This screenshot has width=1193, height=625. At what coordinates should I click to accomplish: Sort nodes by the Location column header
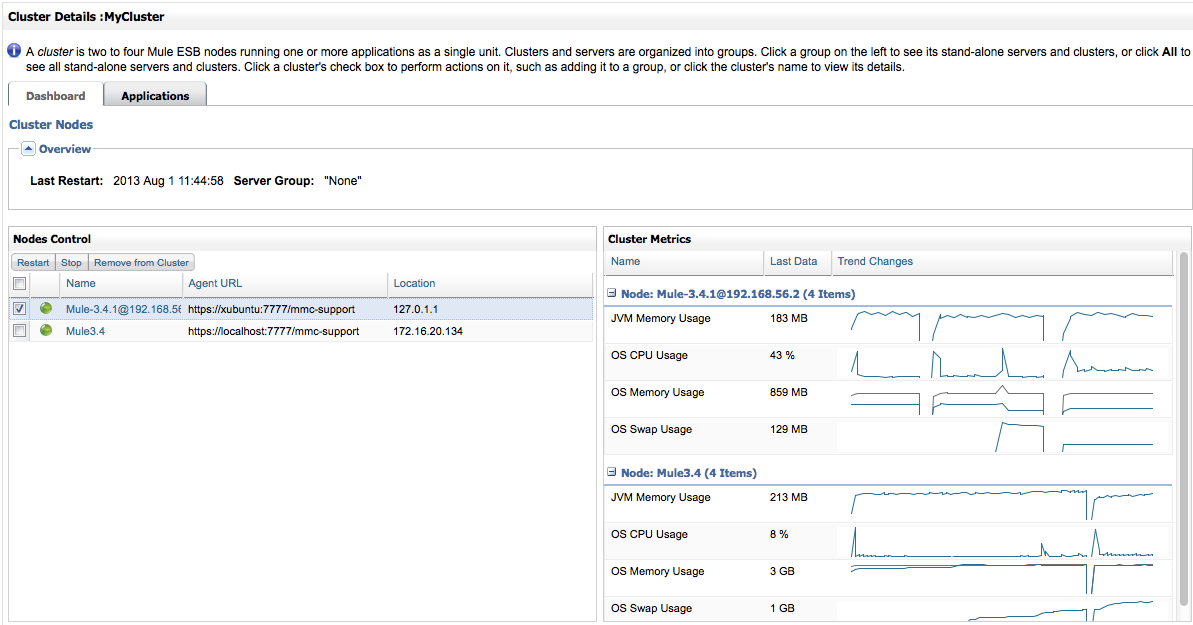[414, 283]
